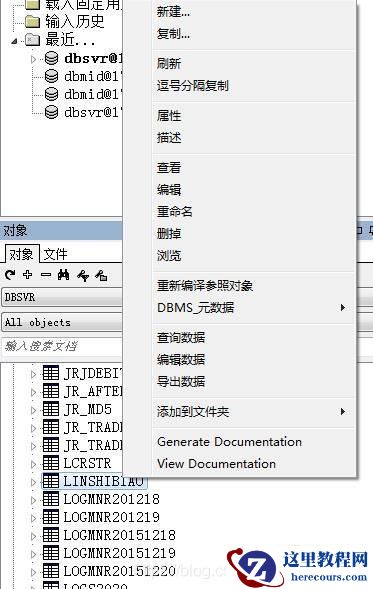Select the bold dbsvr@ database connection icon

51,58
